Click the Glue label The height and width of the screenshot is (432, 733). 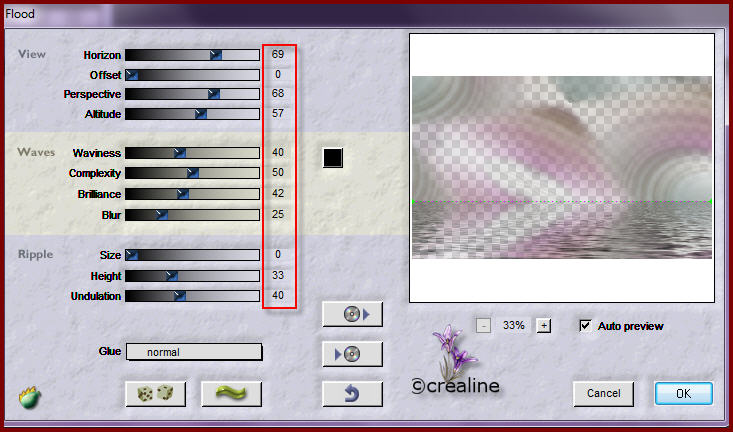(110, 351)
